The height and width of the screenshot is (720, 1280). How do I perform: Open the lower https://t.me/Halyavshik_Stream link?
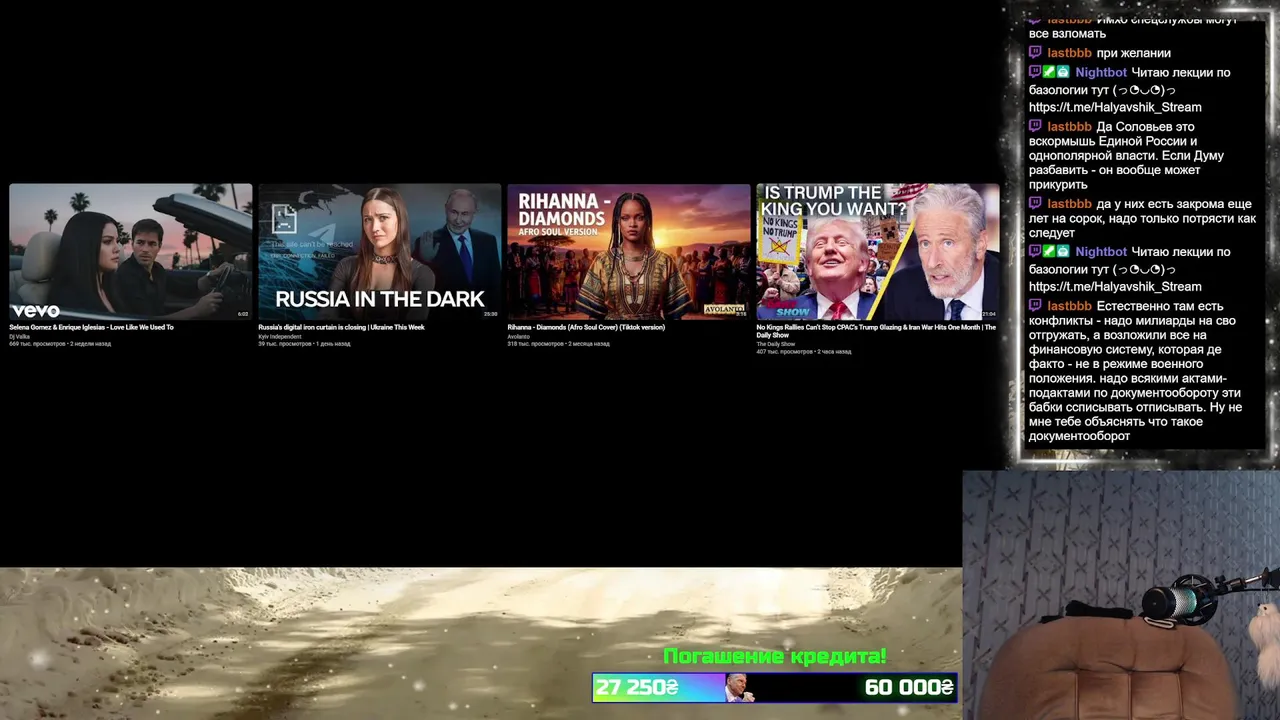(x=1115, y=287)
